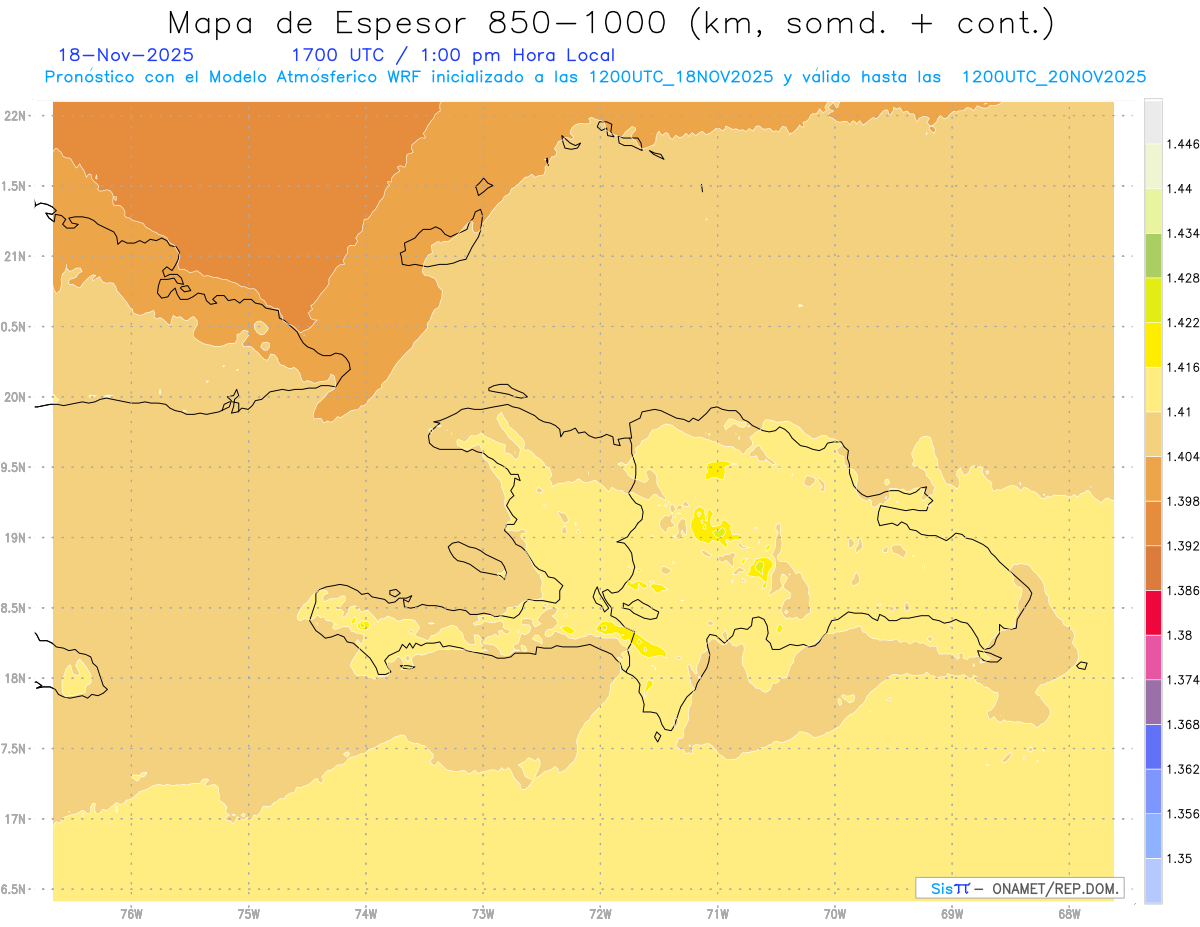Click the '1.41' scale value
Viewport: 1200px width, 927px height.
click(x=1179, y=412)
